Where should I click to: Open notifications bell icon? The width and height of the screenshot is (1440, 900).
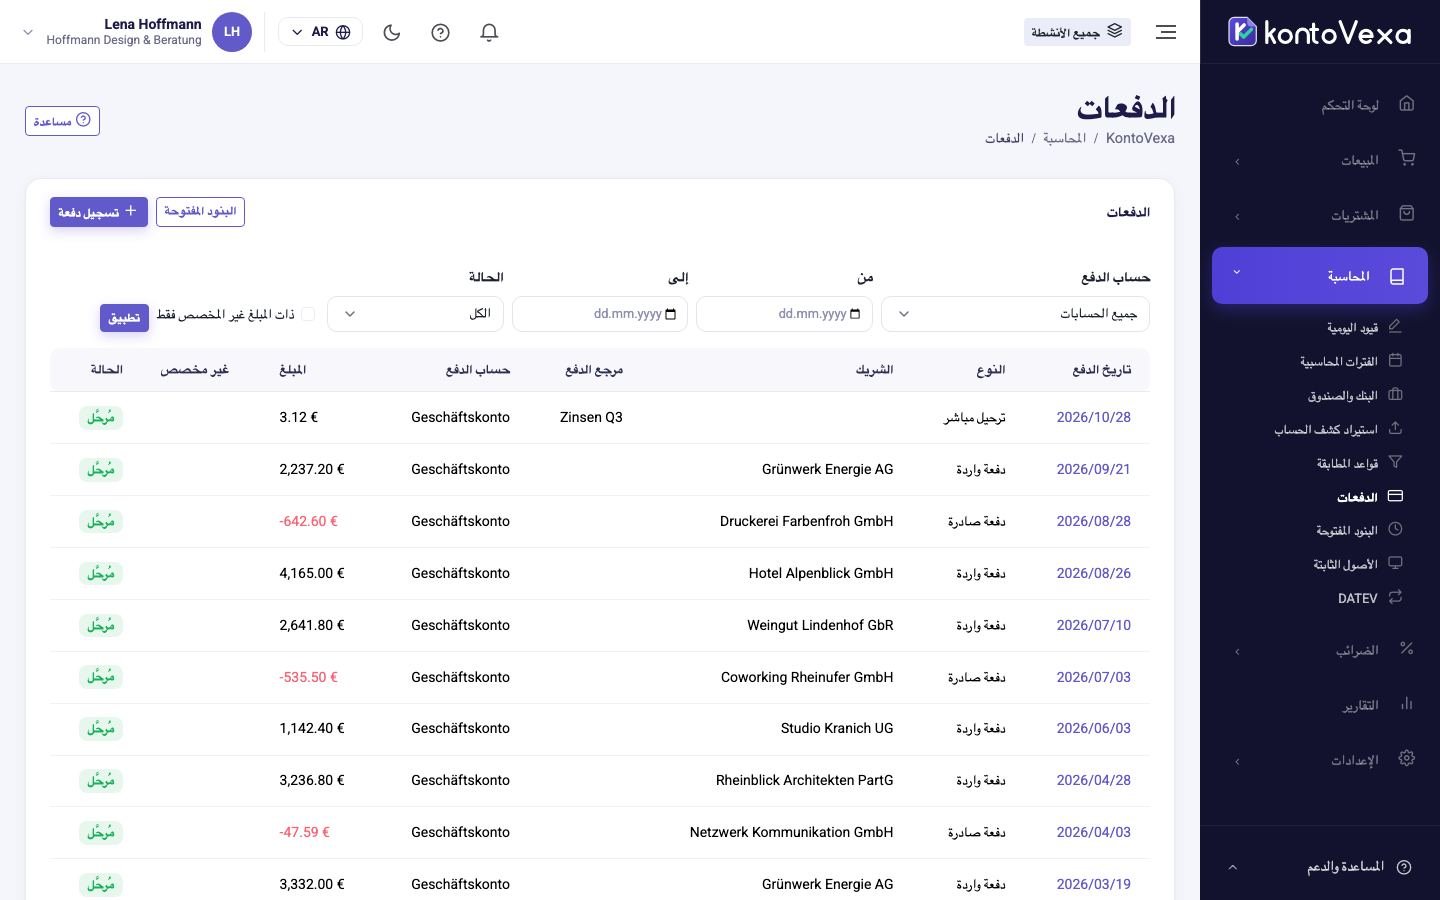[x=489, y=32]
